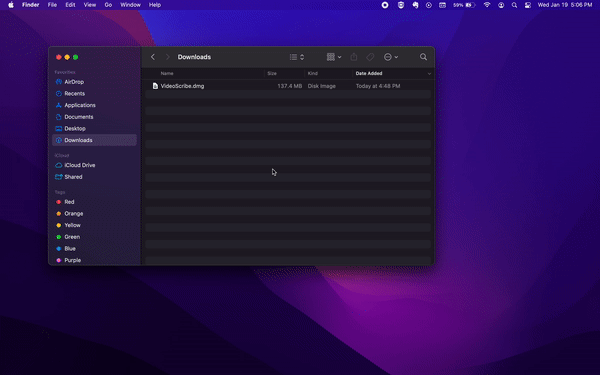Open the Action ellipsis menu
This screenshot has width=600, height=375.
tap(391, 57)
